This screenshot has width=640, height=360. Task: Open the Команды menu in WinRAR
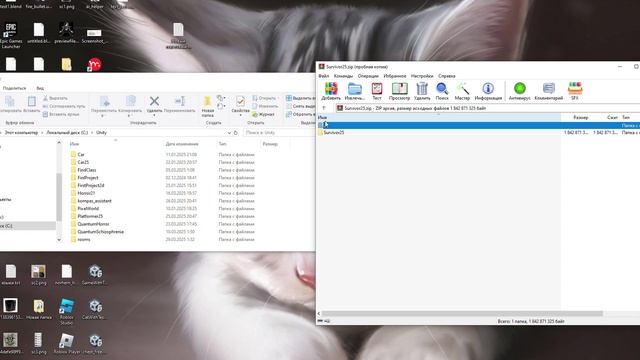click(x=343, y=76)
